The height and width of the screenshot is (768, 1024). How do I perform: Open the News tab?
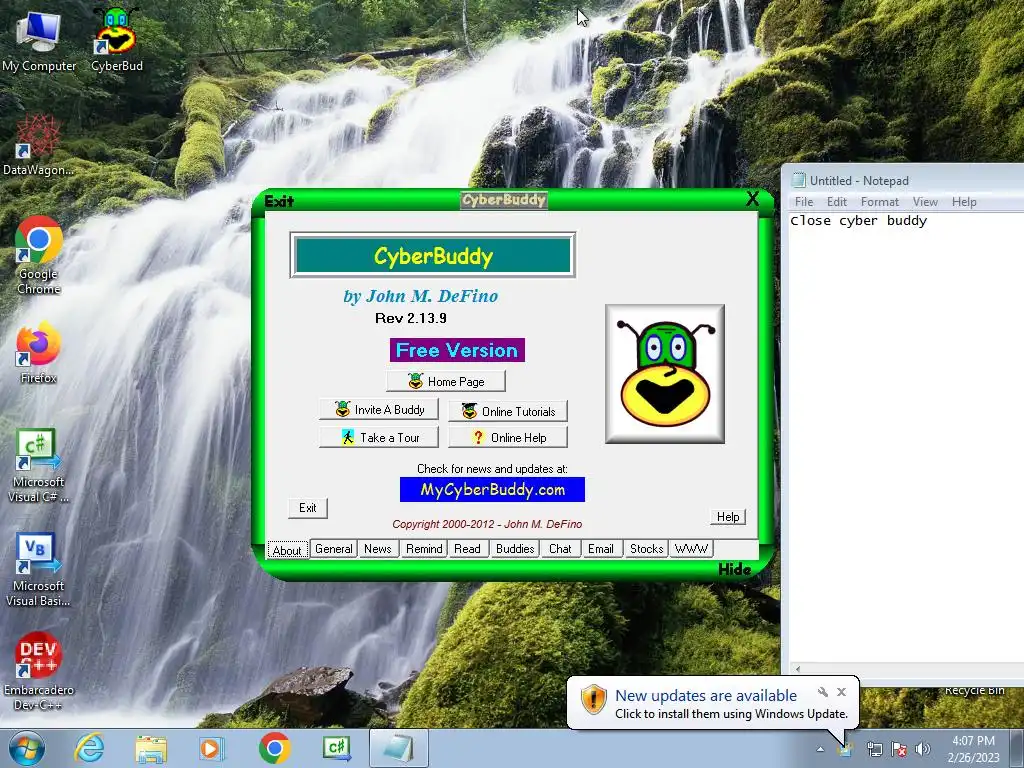point(377,549)
